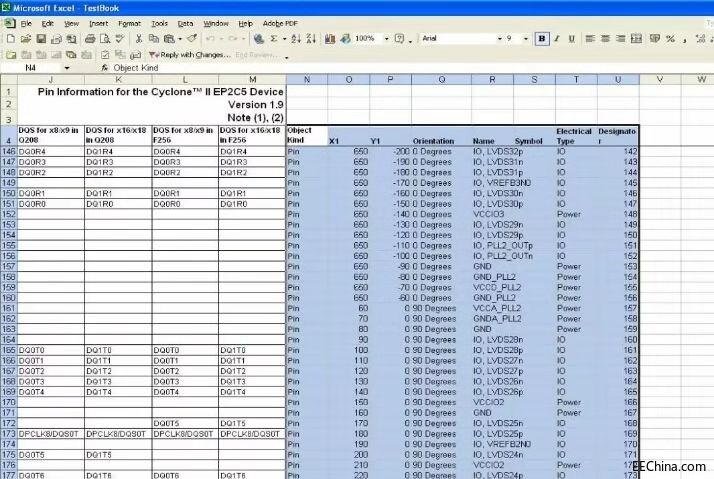Expand the Name Box N4 dropdown

pyautogui.click(x=67, y=68)
